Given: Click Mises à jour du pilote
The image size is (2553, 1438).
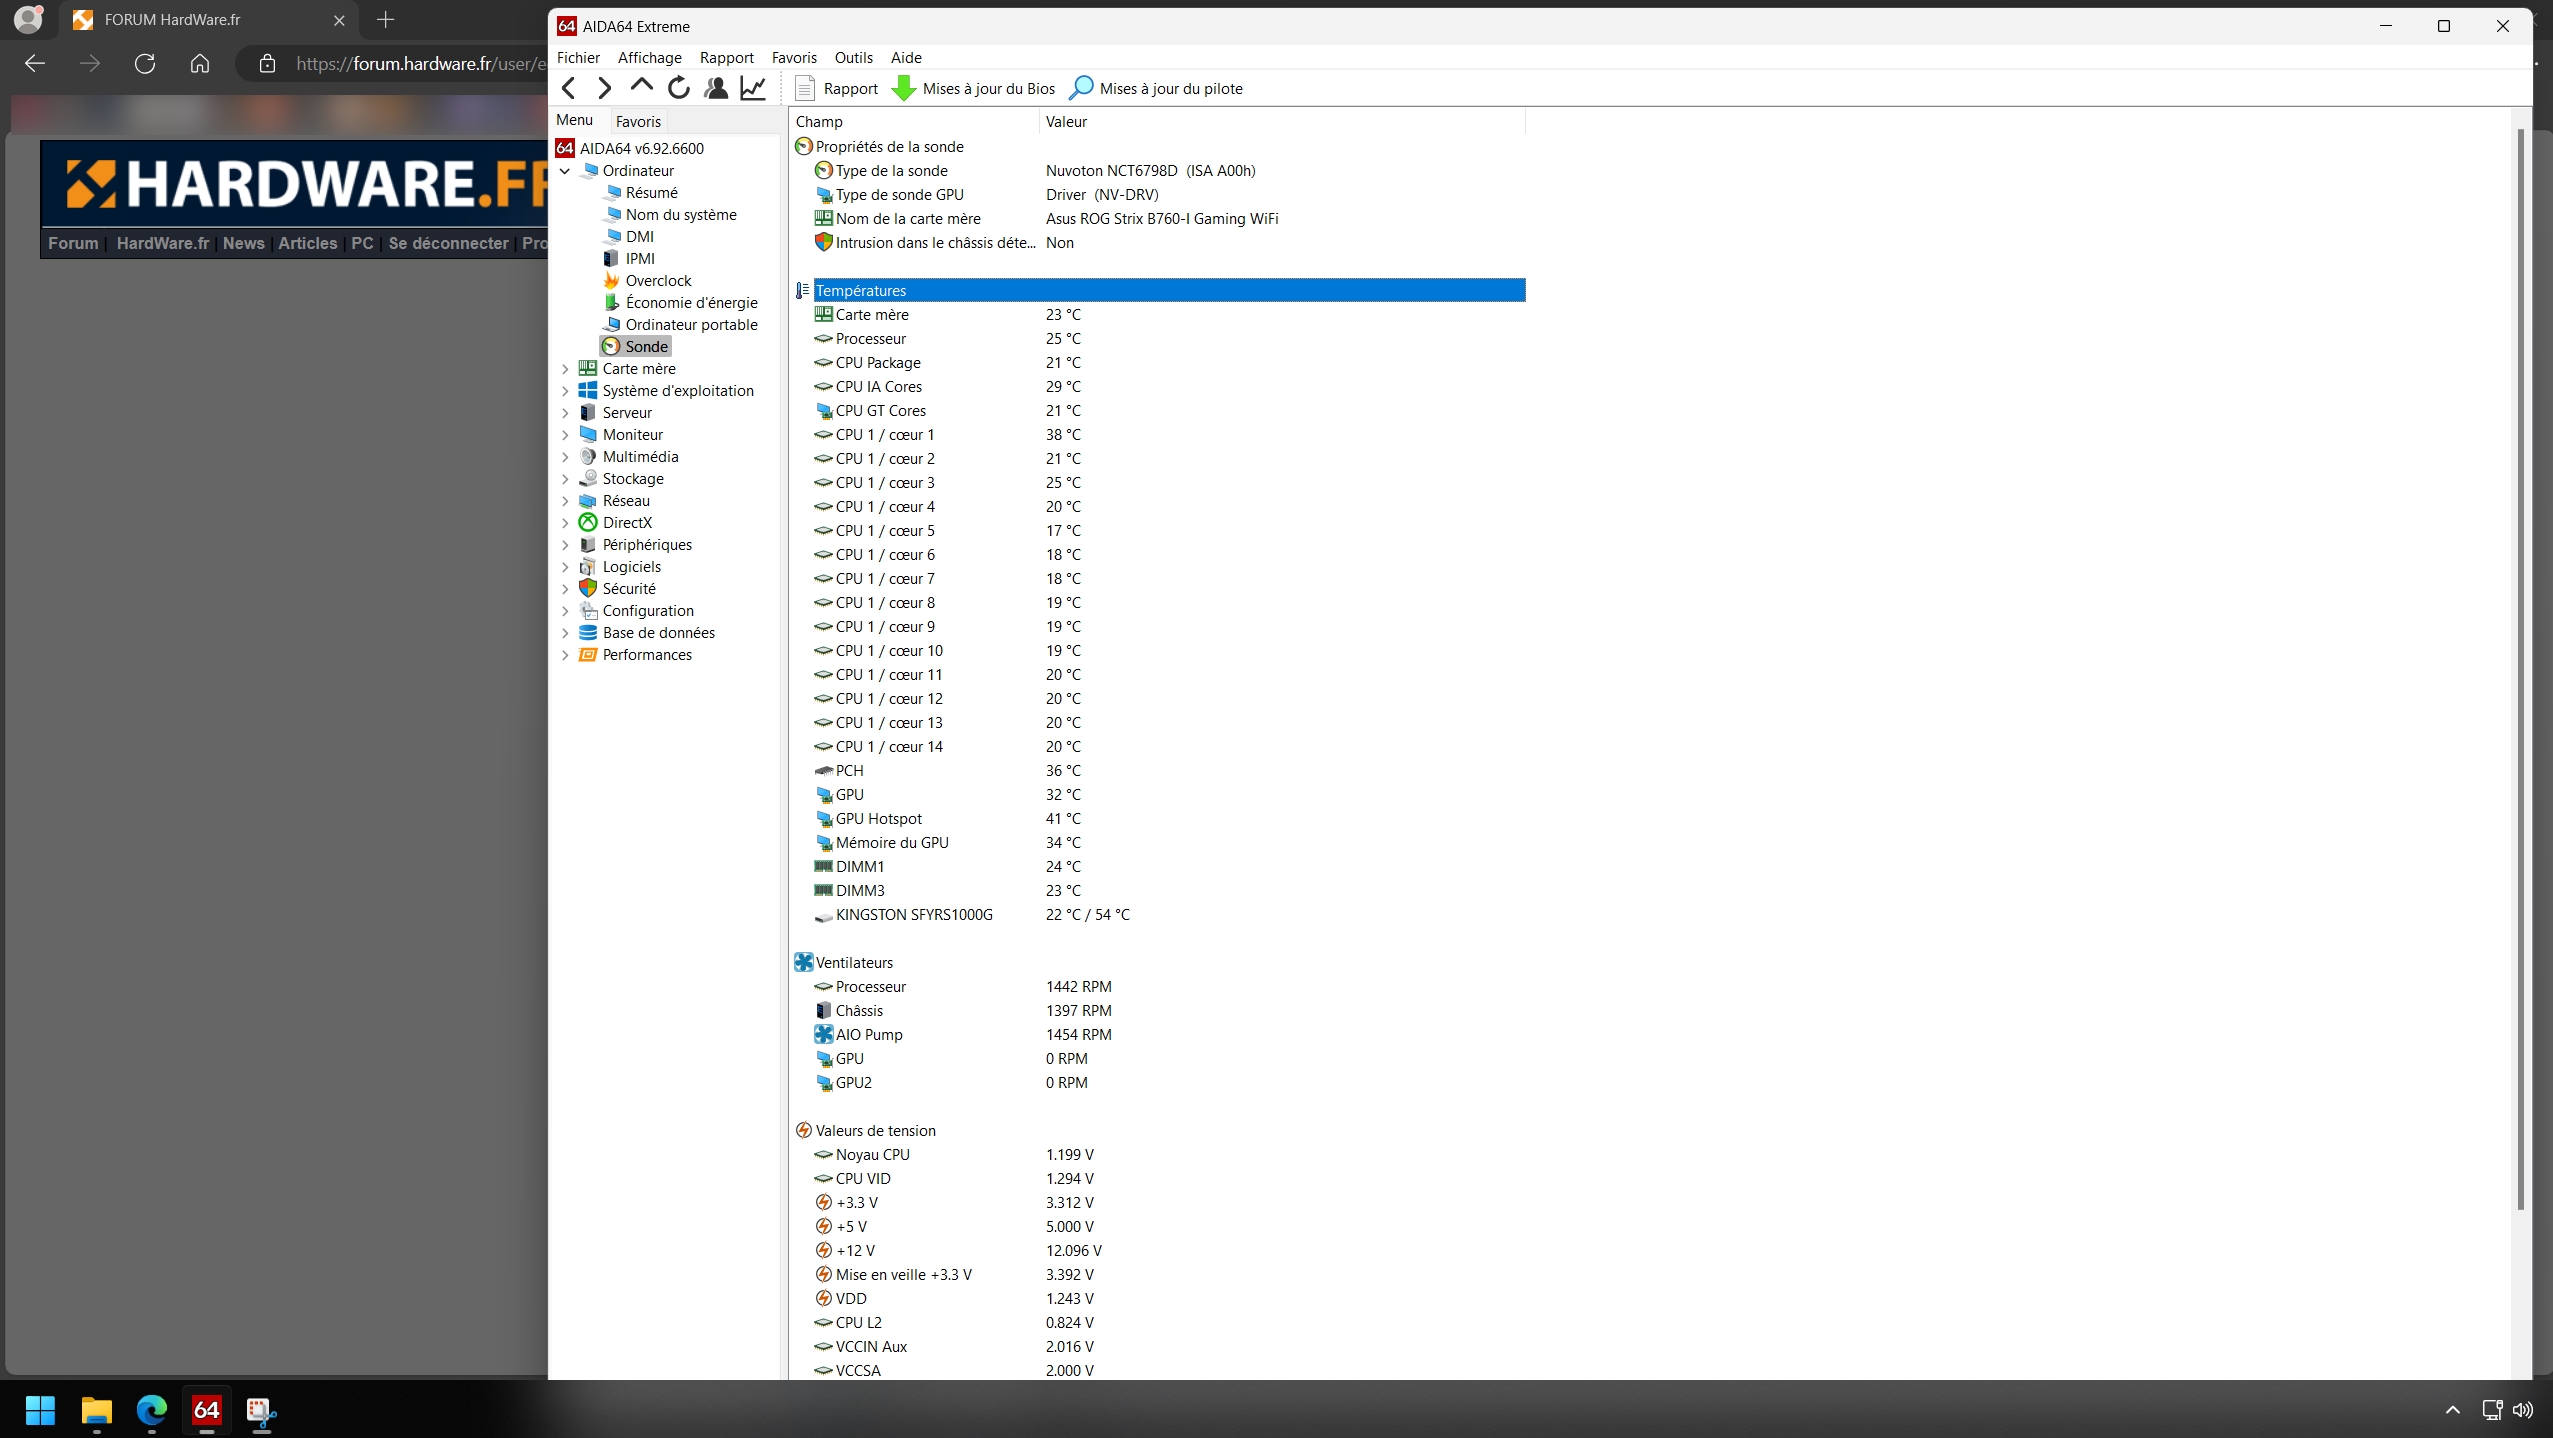Looking at the screenshot, I should (x=1156, y=88).
